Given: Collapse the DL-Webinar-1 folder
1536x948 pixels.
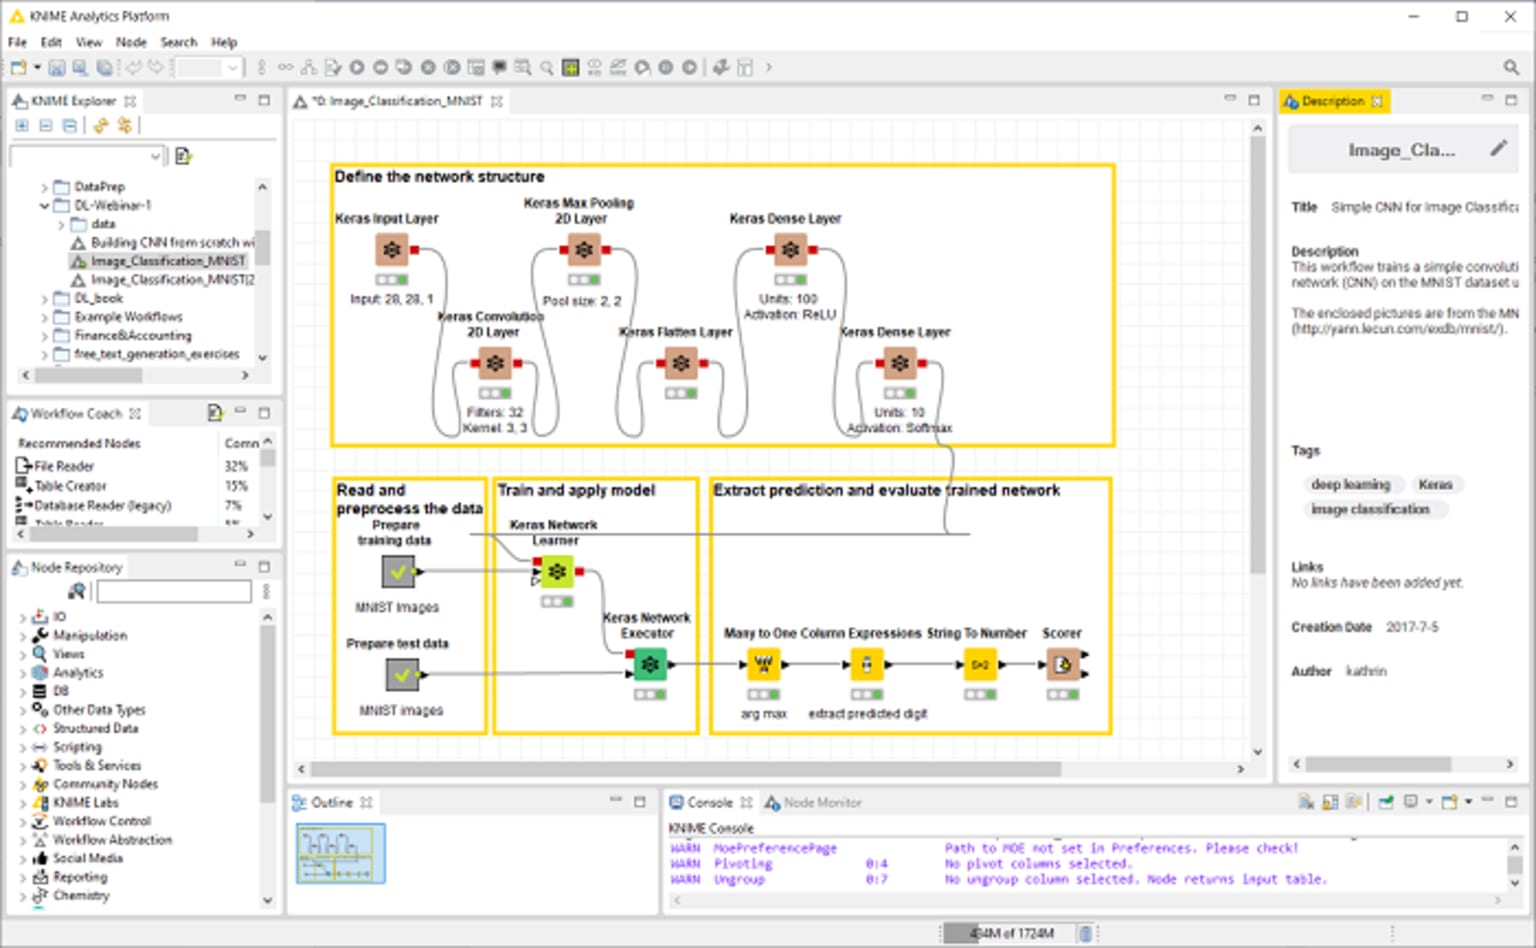Looking at the screenshot, I should (44, 205).
